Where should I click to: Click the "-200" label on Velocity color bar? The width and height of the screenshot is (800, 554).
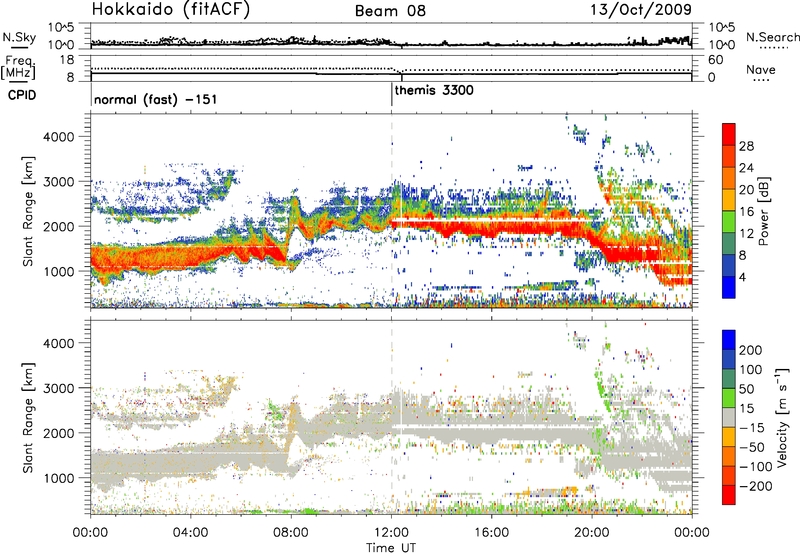pos(755,486)
